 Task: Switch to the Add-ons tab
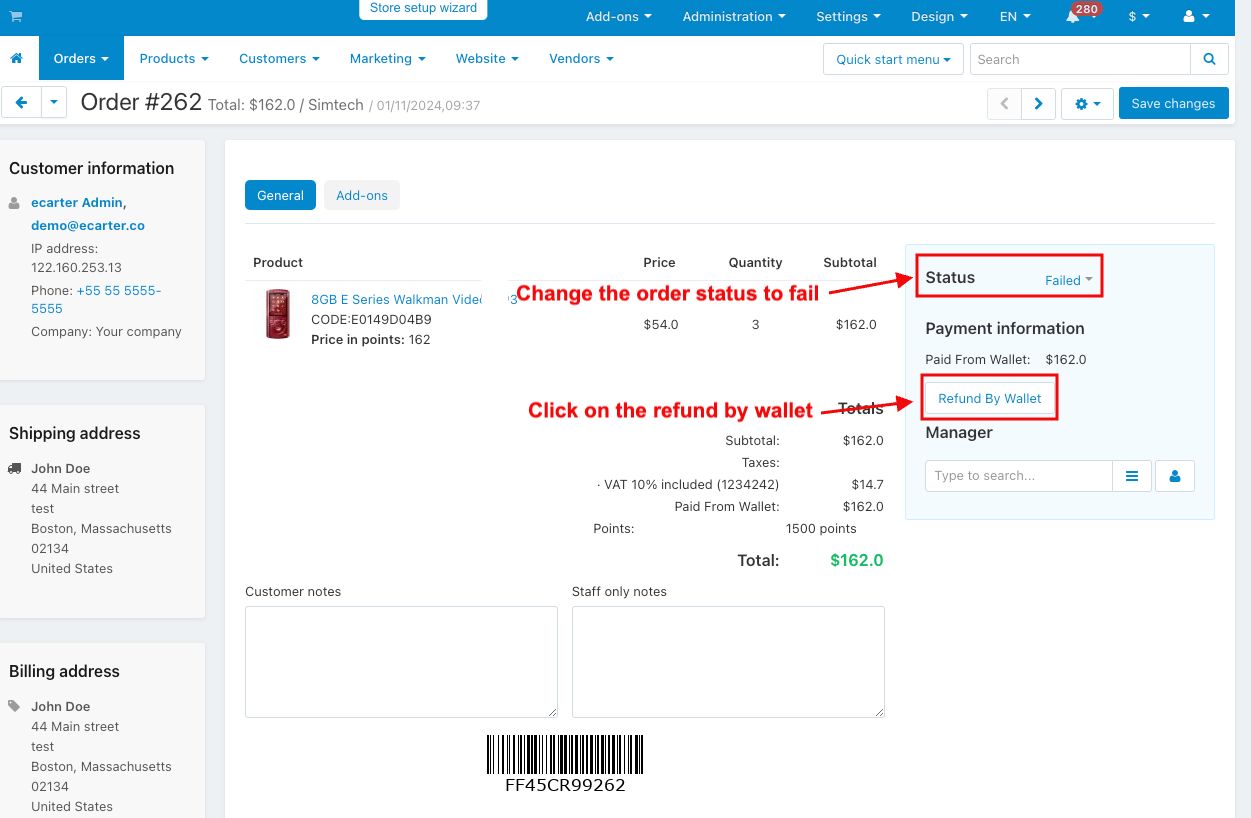click(x=362, y=195)
